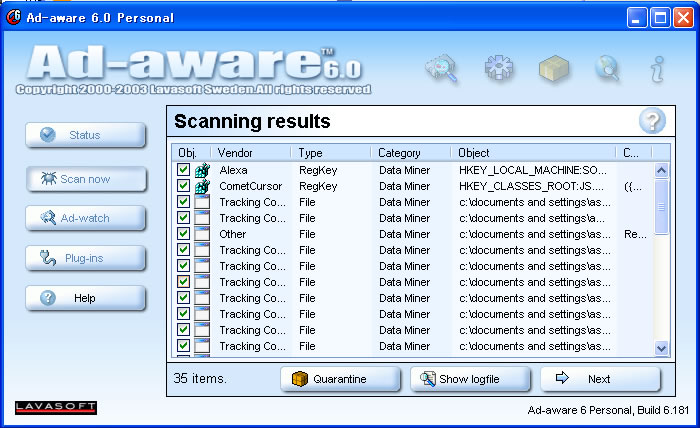
Task: Uncheck the Alexa entry checkbox
Action: [183, 170]
